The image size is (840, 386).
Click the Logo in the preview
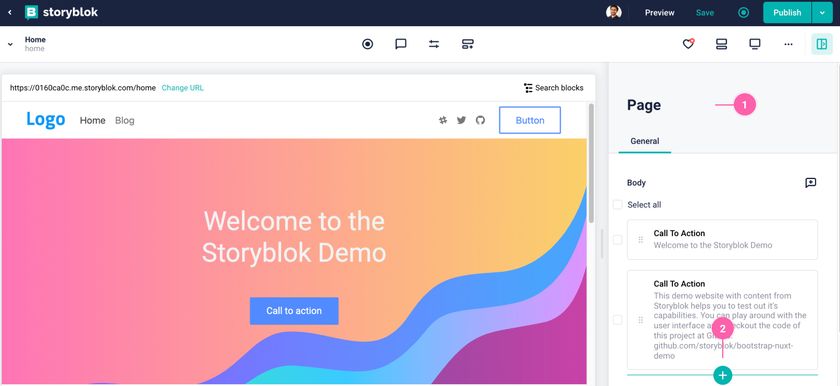pyautogui.click(x=46, y=119)
